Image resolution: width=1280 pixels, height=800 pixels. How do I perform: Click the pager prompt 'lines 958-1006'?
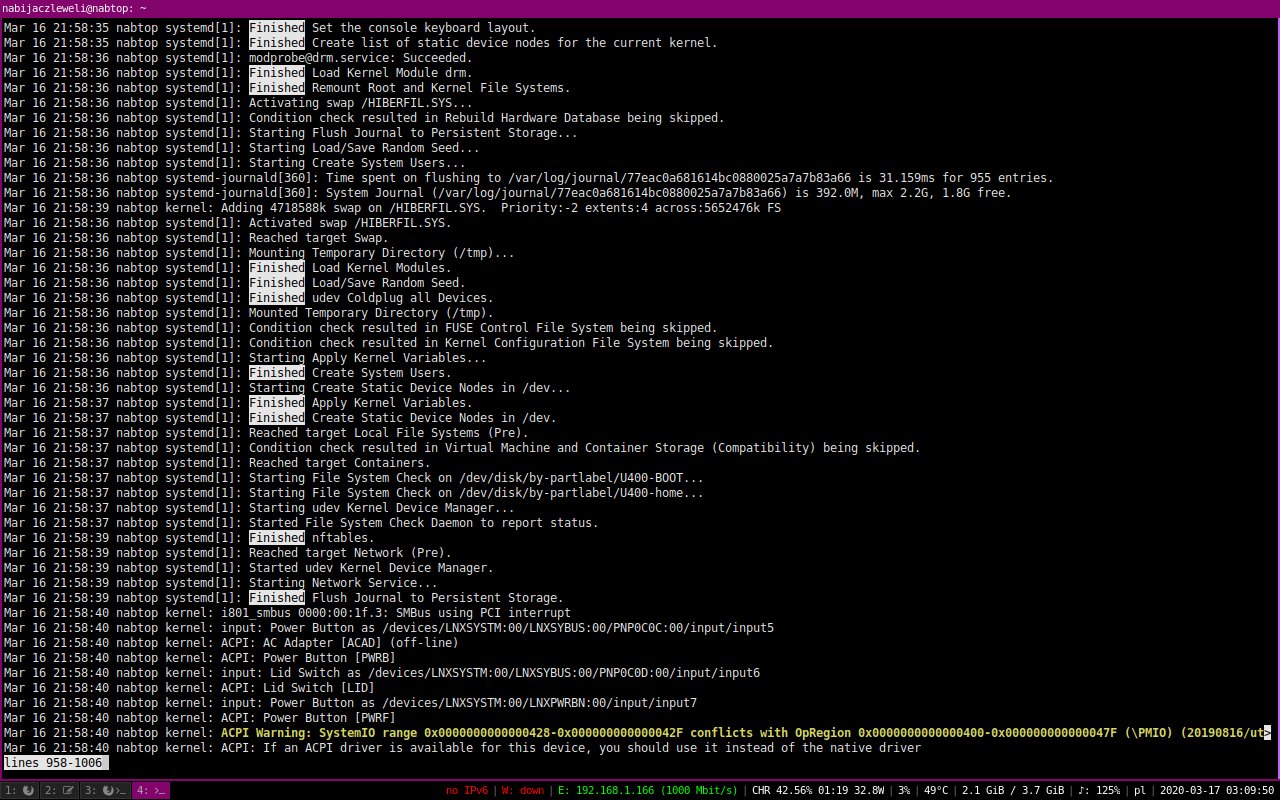(x=55, y=763)
